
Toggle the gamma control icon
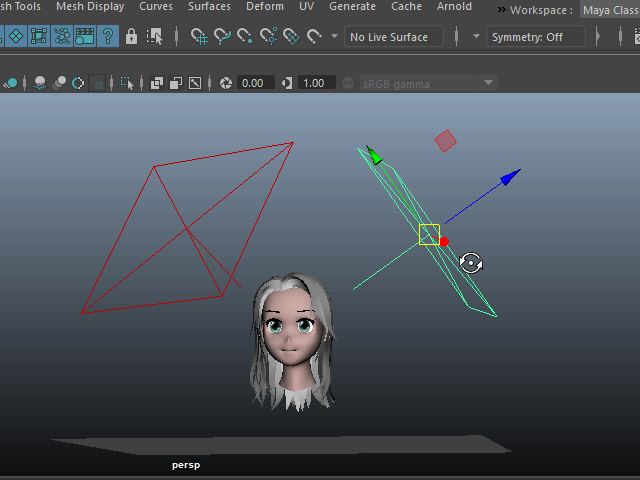point(287,83)
